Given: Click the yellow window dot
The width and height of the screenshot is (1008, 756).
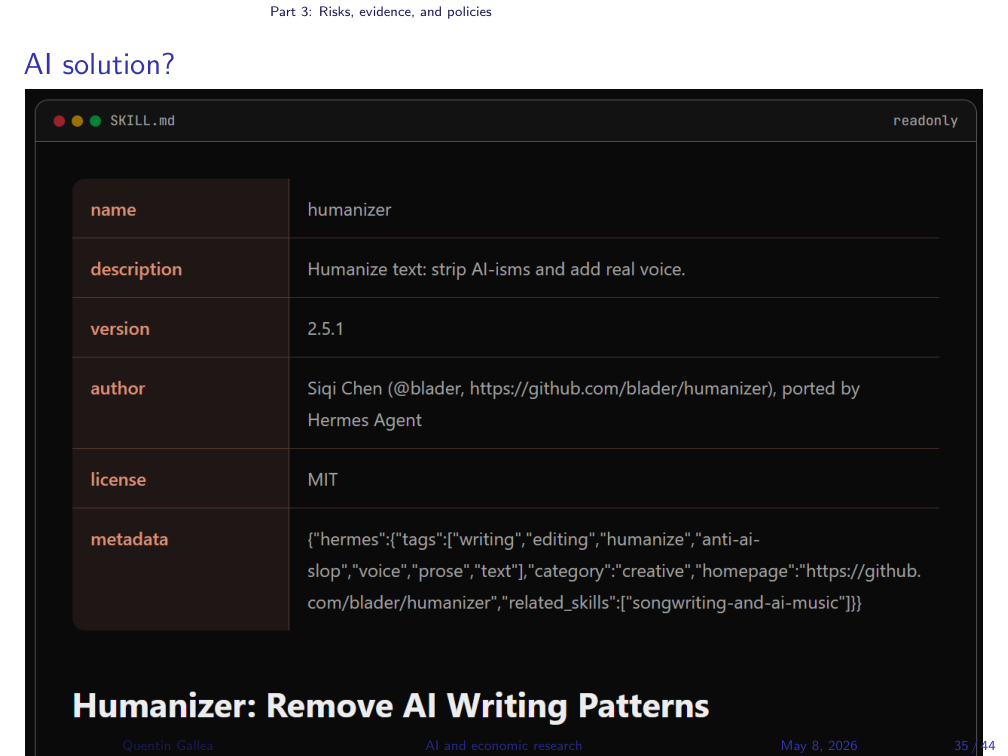Looking at the screenshot, I should pos(77,121).
